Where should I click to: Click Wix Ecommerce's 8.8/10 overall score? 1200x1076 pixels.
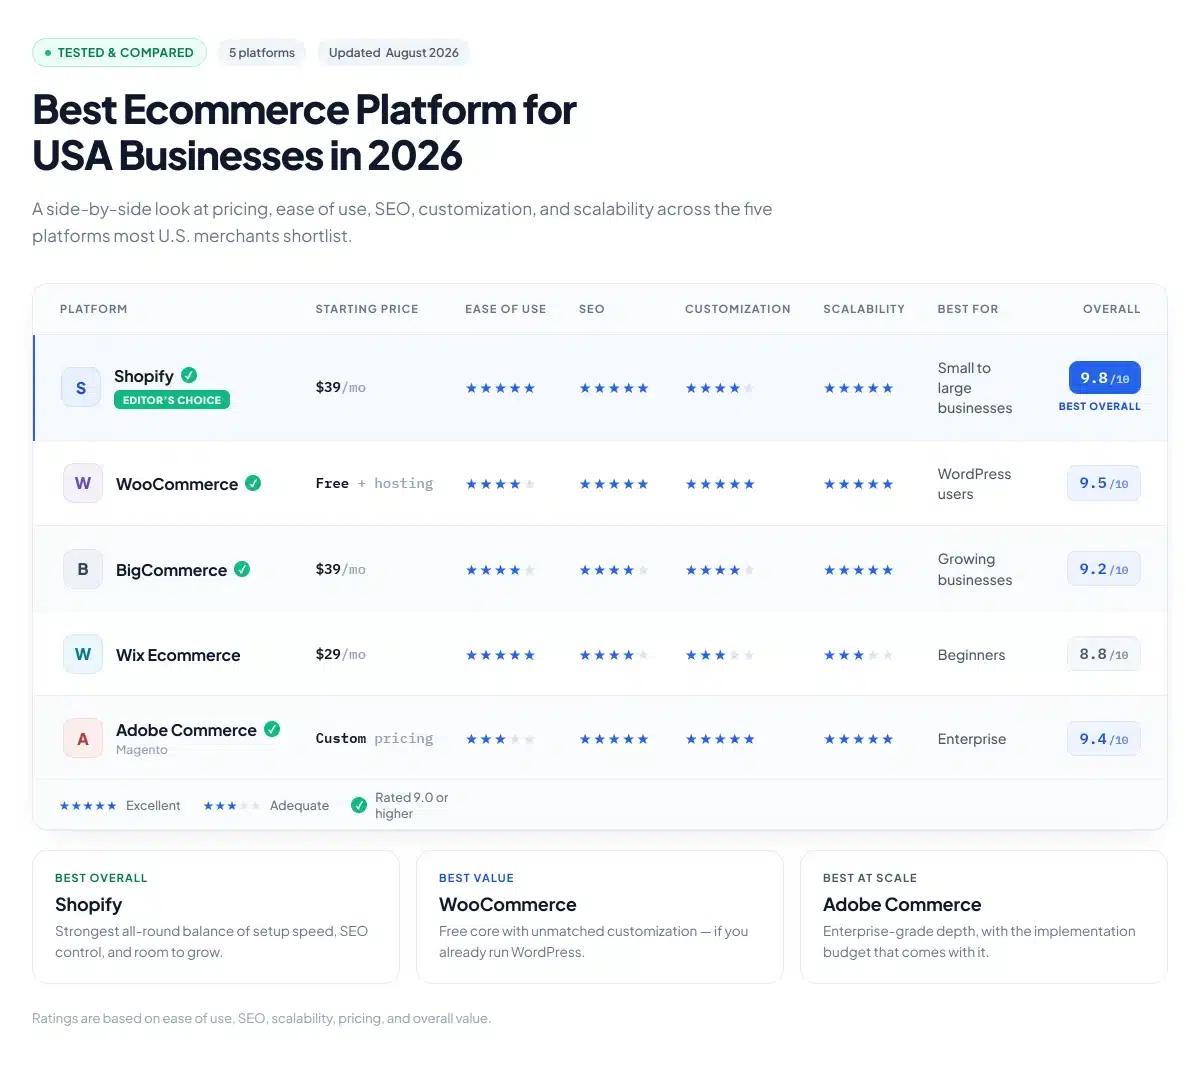pos(1104,654)
